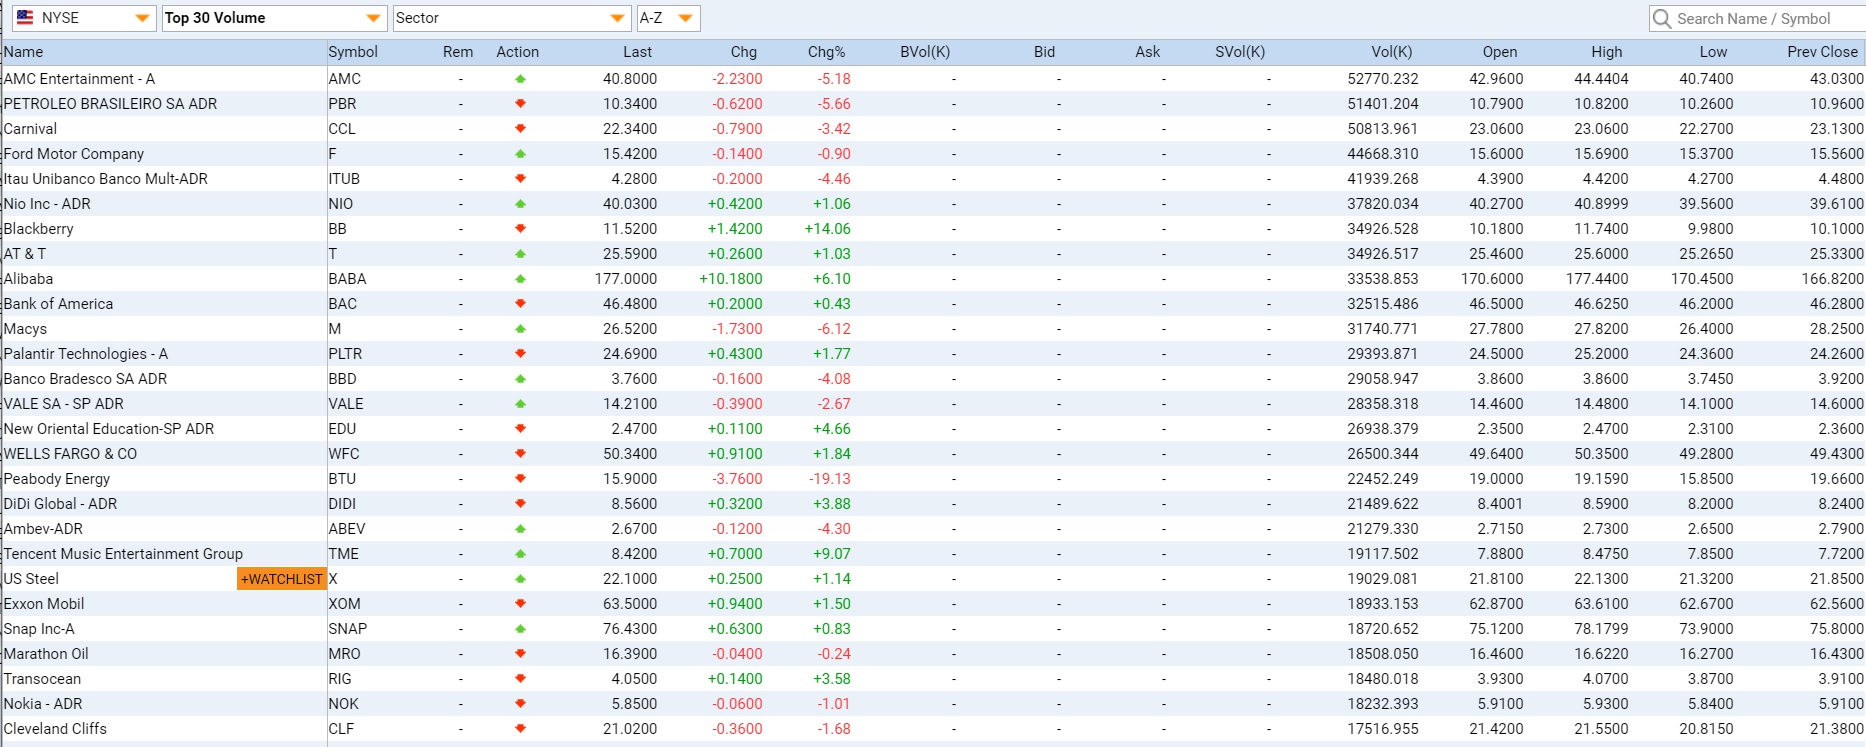1866x747 pixels.
Task: Click the action arrow icon for Carnival
Action: point(520,129)
